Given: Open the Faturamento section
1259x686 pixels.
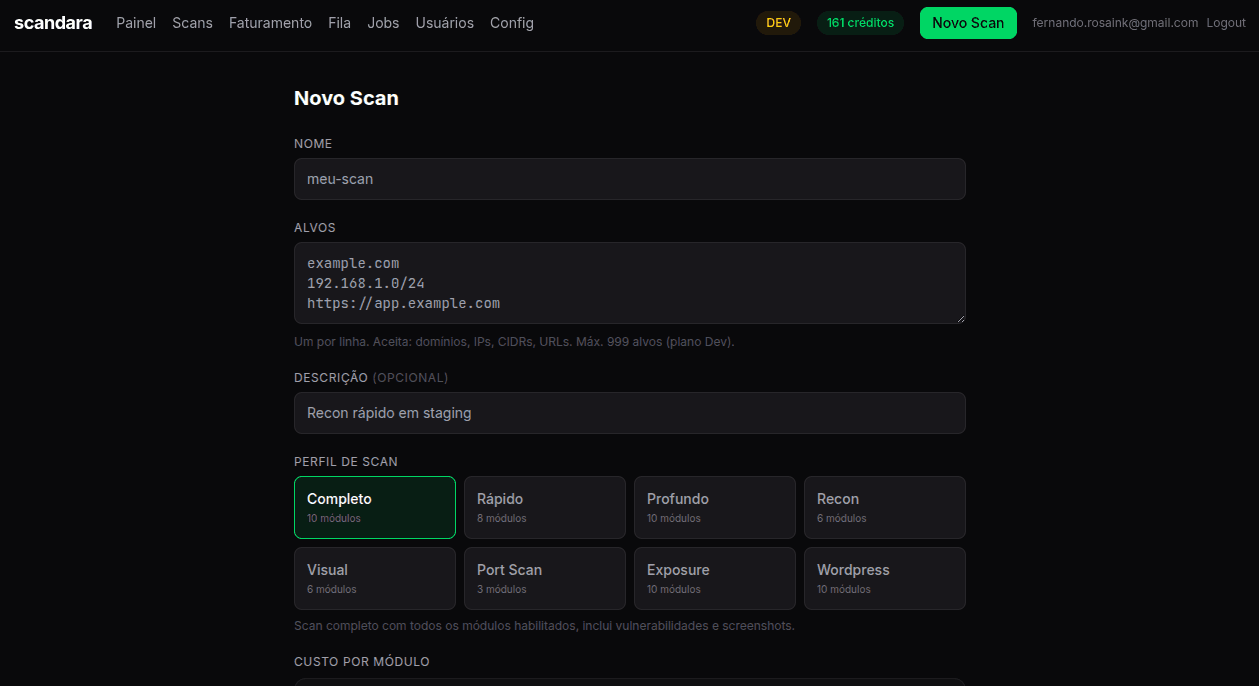Looking at the screenshot, I should 270,23.
